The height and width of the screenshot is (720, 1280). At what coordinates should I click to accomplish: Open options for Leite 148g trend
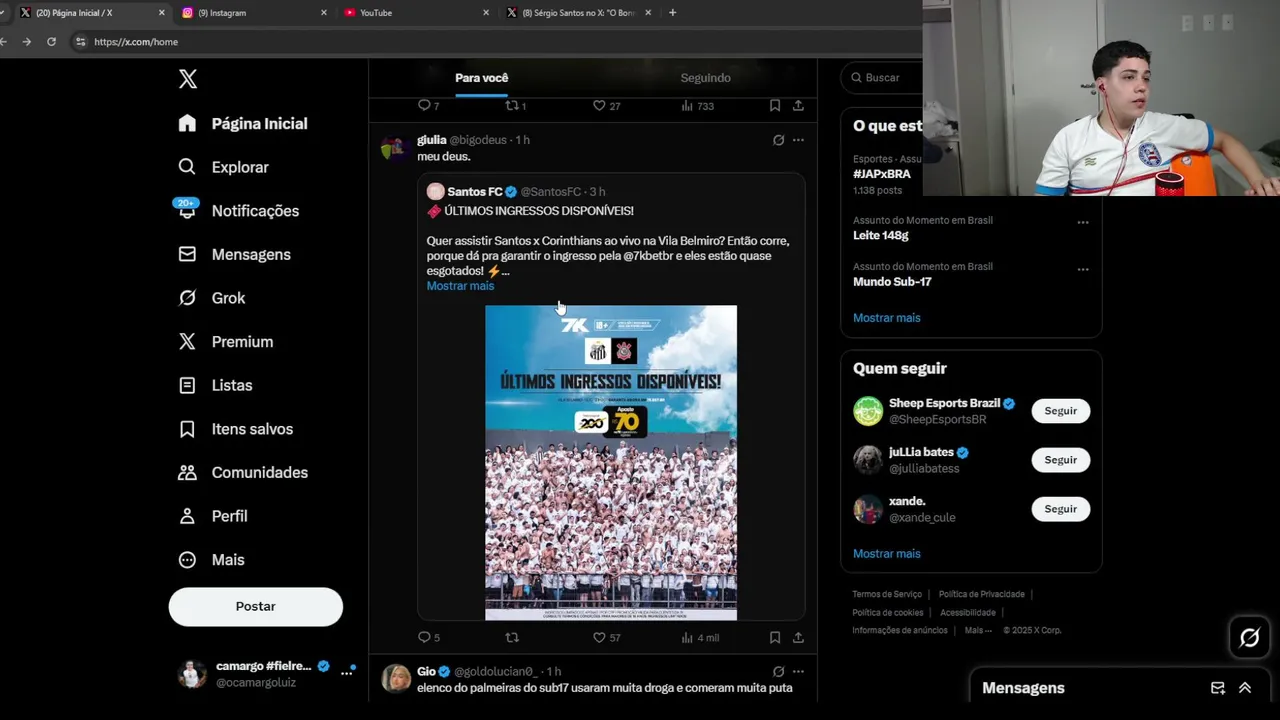tap(1083, 222)
